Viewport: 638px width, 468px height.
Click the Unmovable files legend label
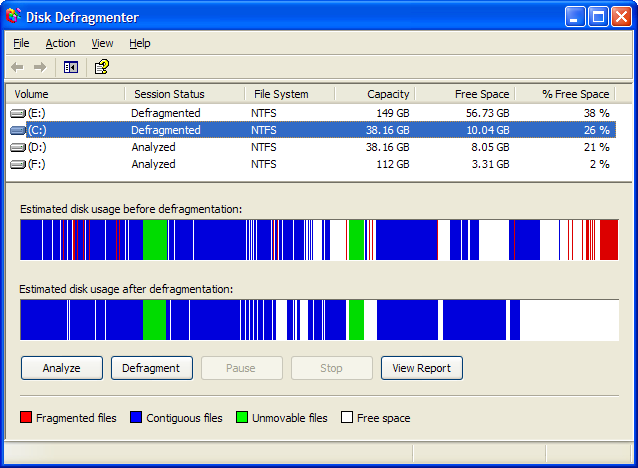pyautogui.click(x=290, y=418)
